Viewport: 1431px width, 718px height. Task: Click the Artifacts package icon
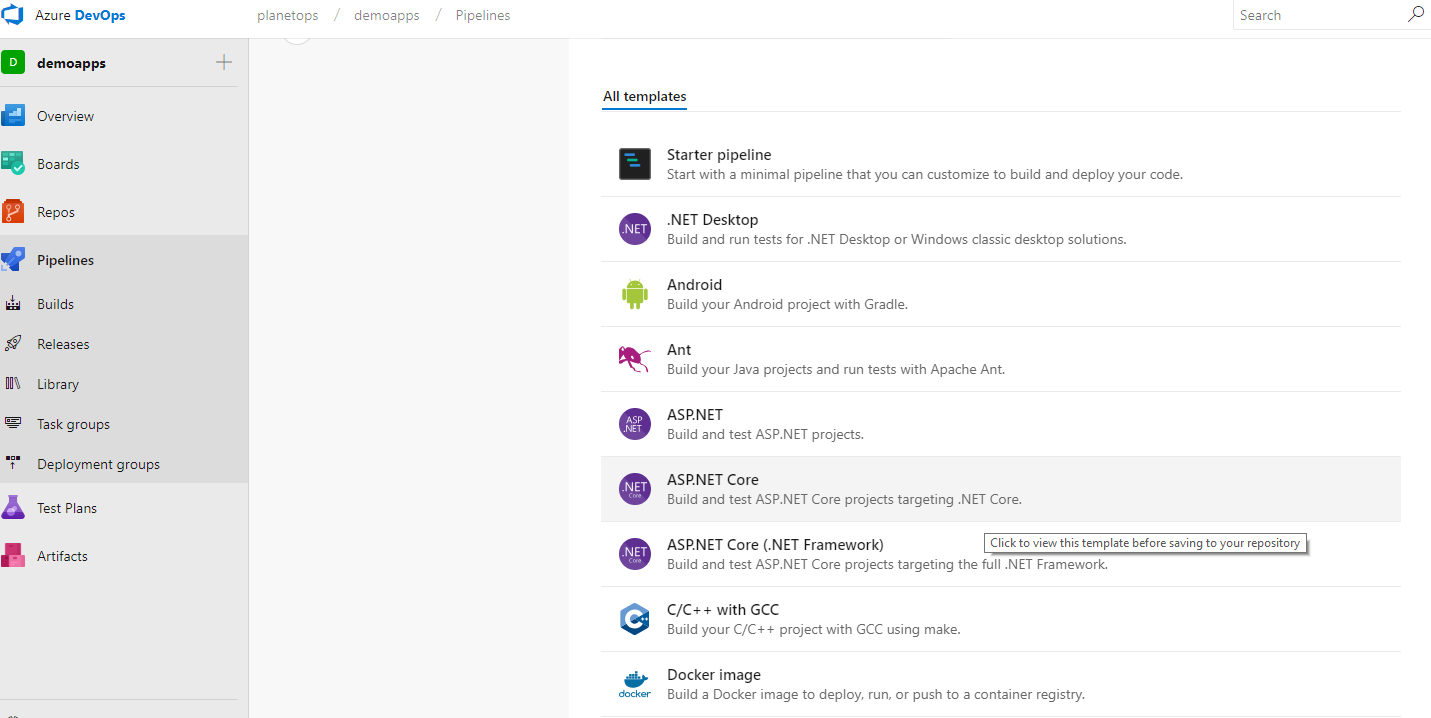click(x=13, y=556)
